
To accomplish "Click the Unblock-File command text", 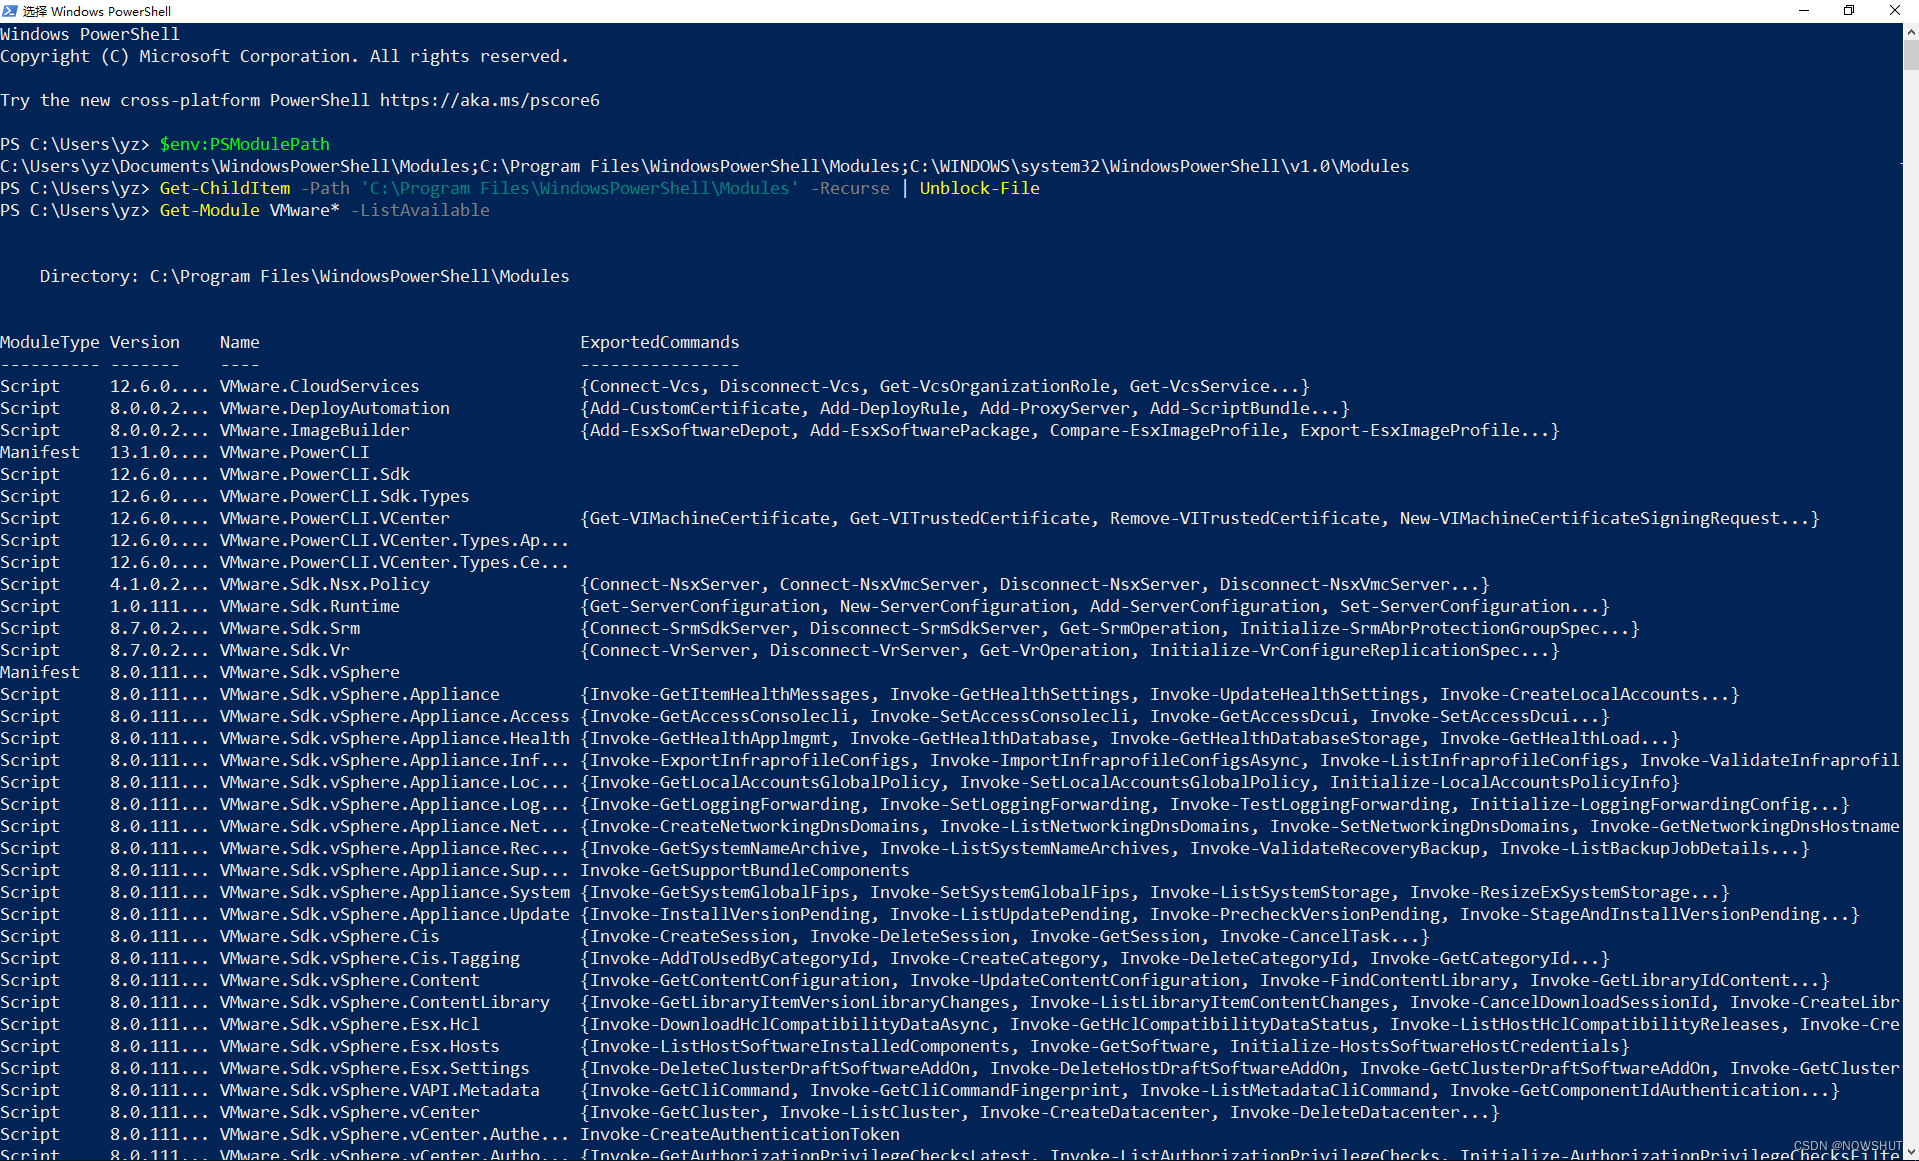I will click(980, 188).
